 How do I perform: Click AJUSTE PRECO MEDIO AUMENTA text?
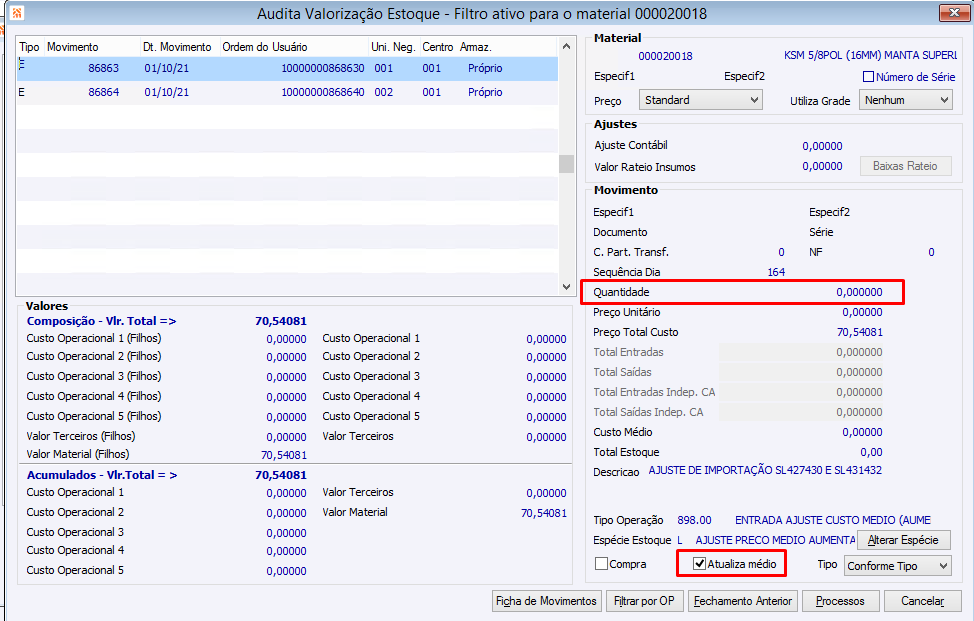tap(775, 540)
